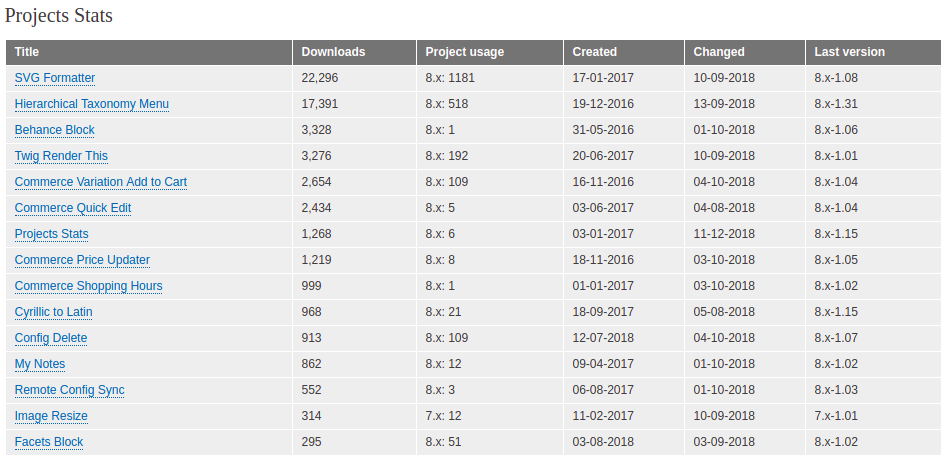Open the Commerce Price Updater link
The height and width of the screenshot is (462, 947).
(x=82, y=260)
